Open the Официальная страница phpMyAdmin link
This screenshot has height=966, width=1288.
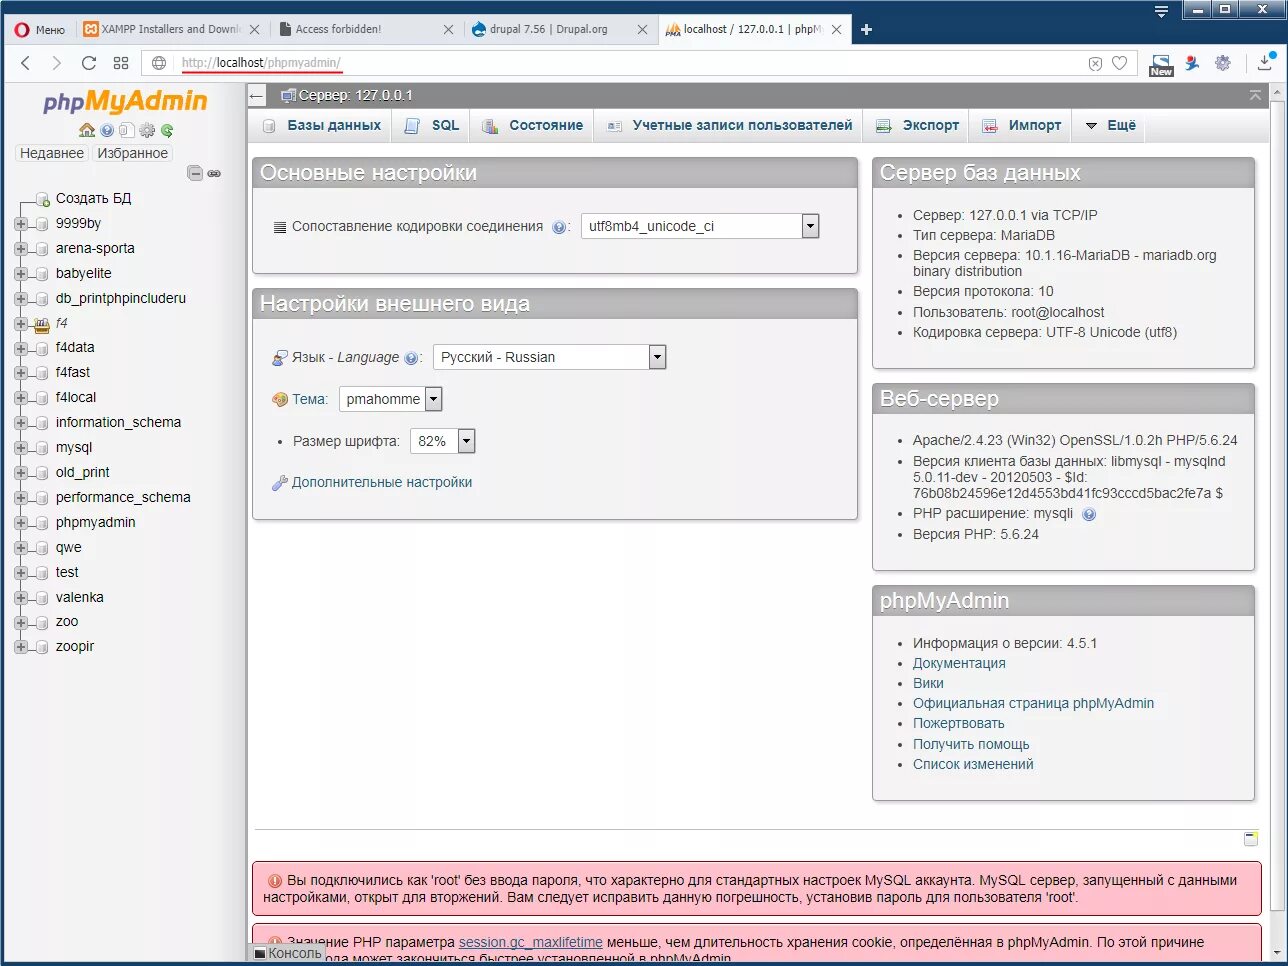pos(1033,703)
